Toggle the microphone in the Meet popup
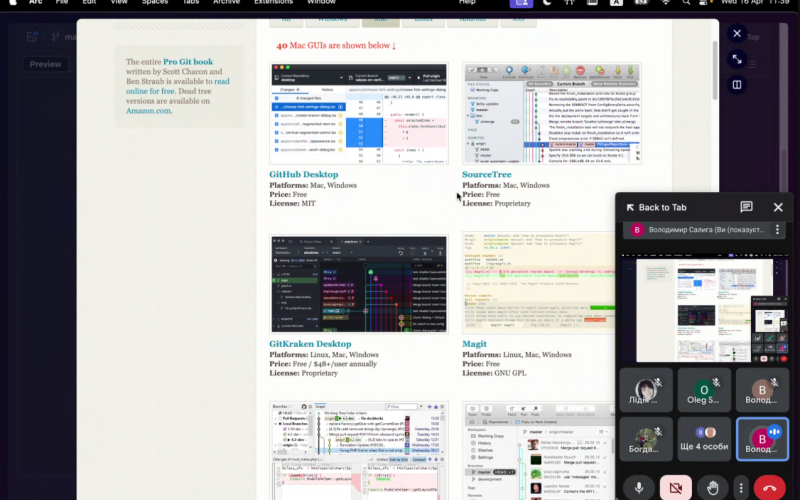800x500 pixels. click(x=639, y=488)
